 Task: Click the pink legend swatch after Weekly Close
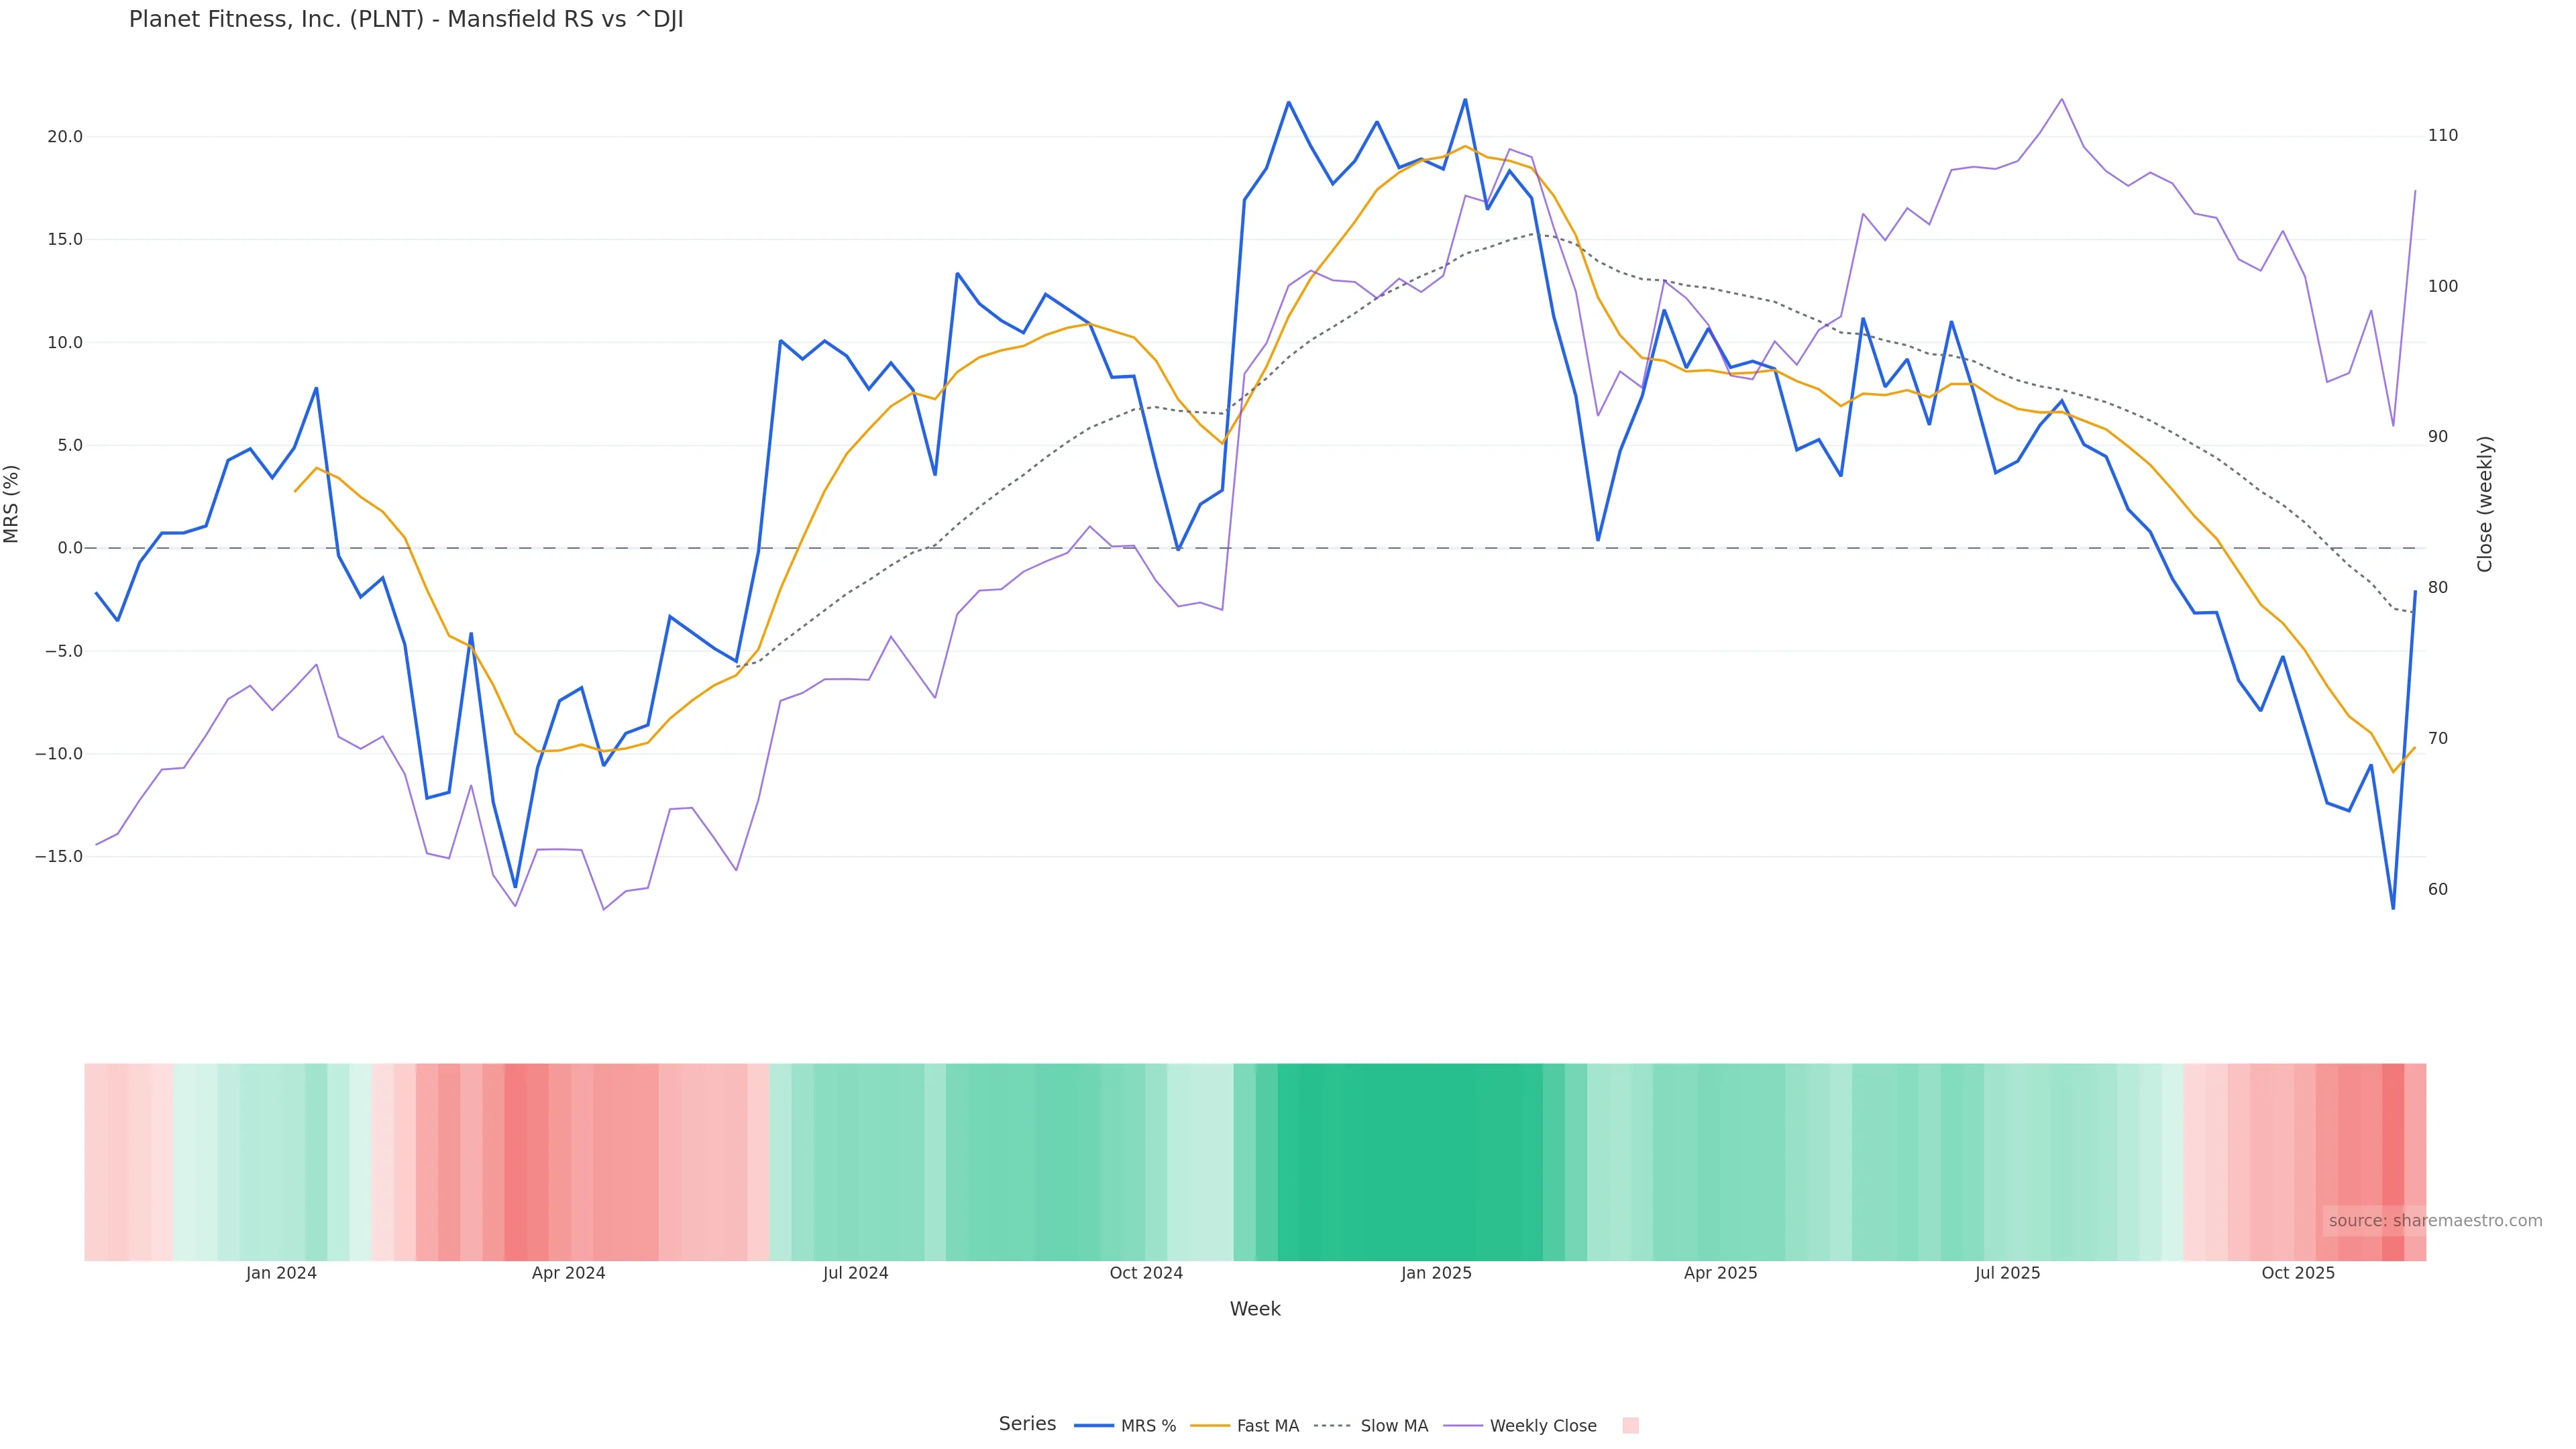pyautogui.click(x=1630, y=1426)
